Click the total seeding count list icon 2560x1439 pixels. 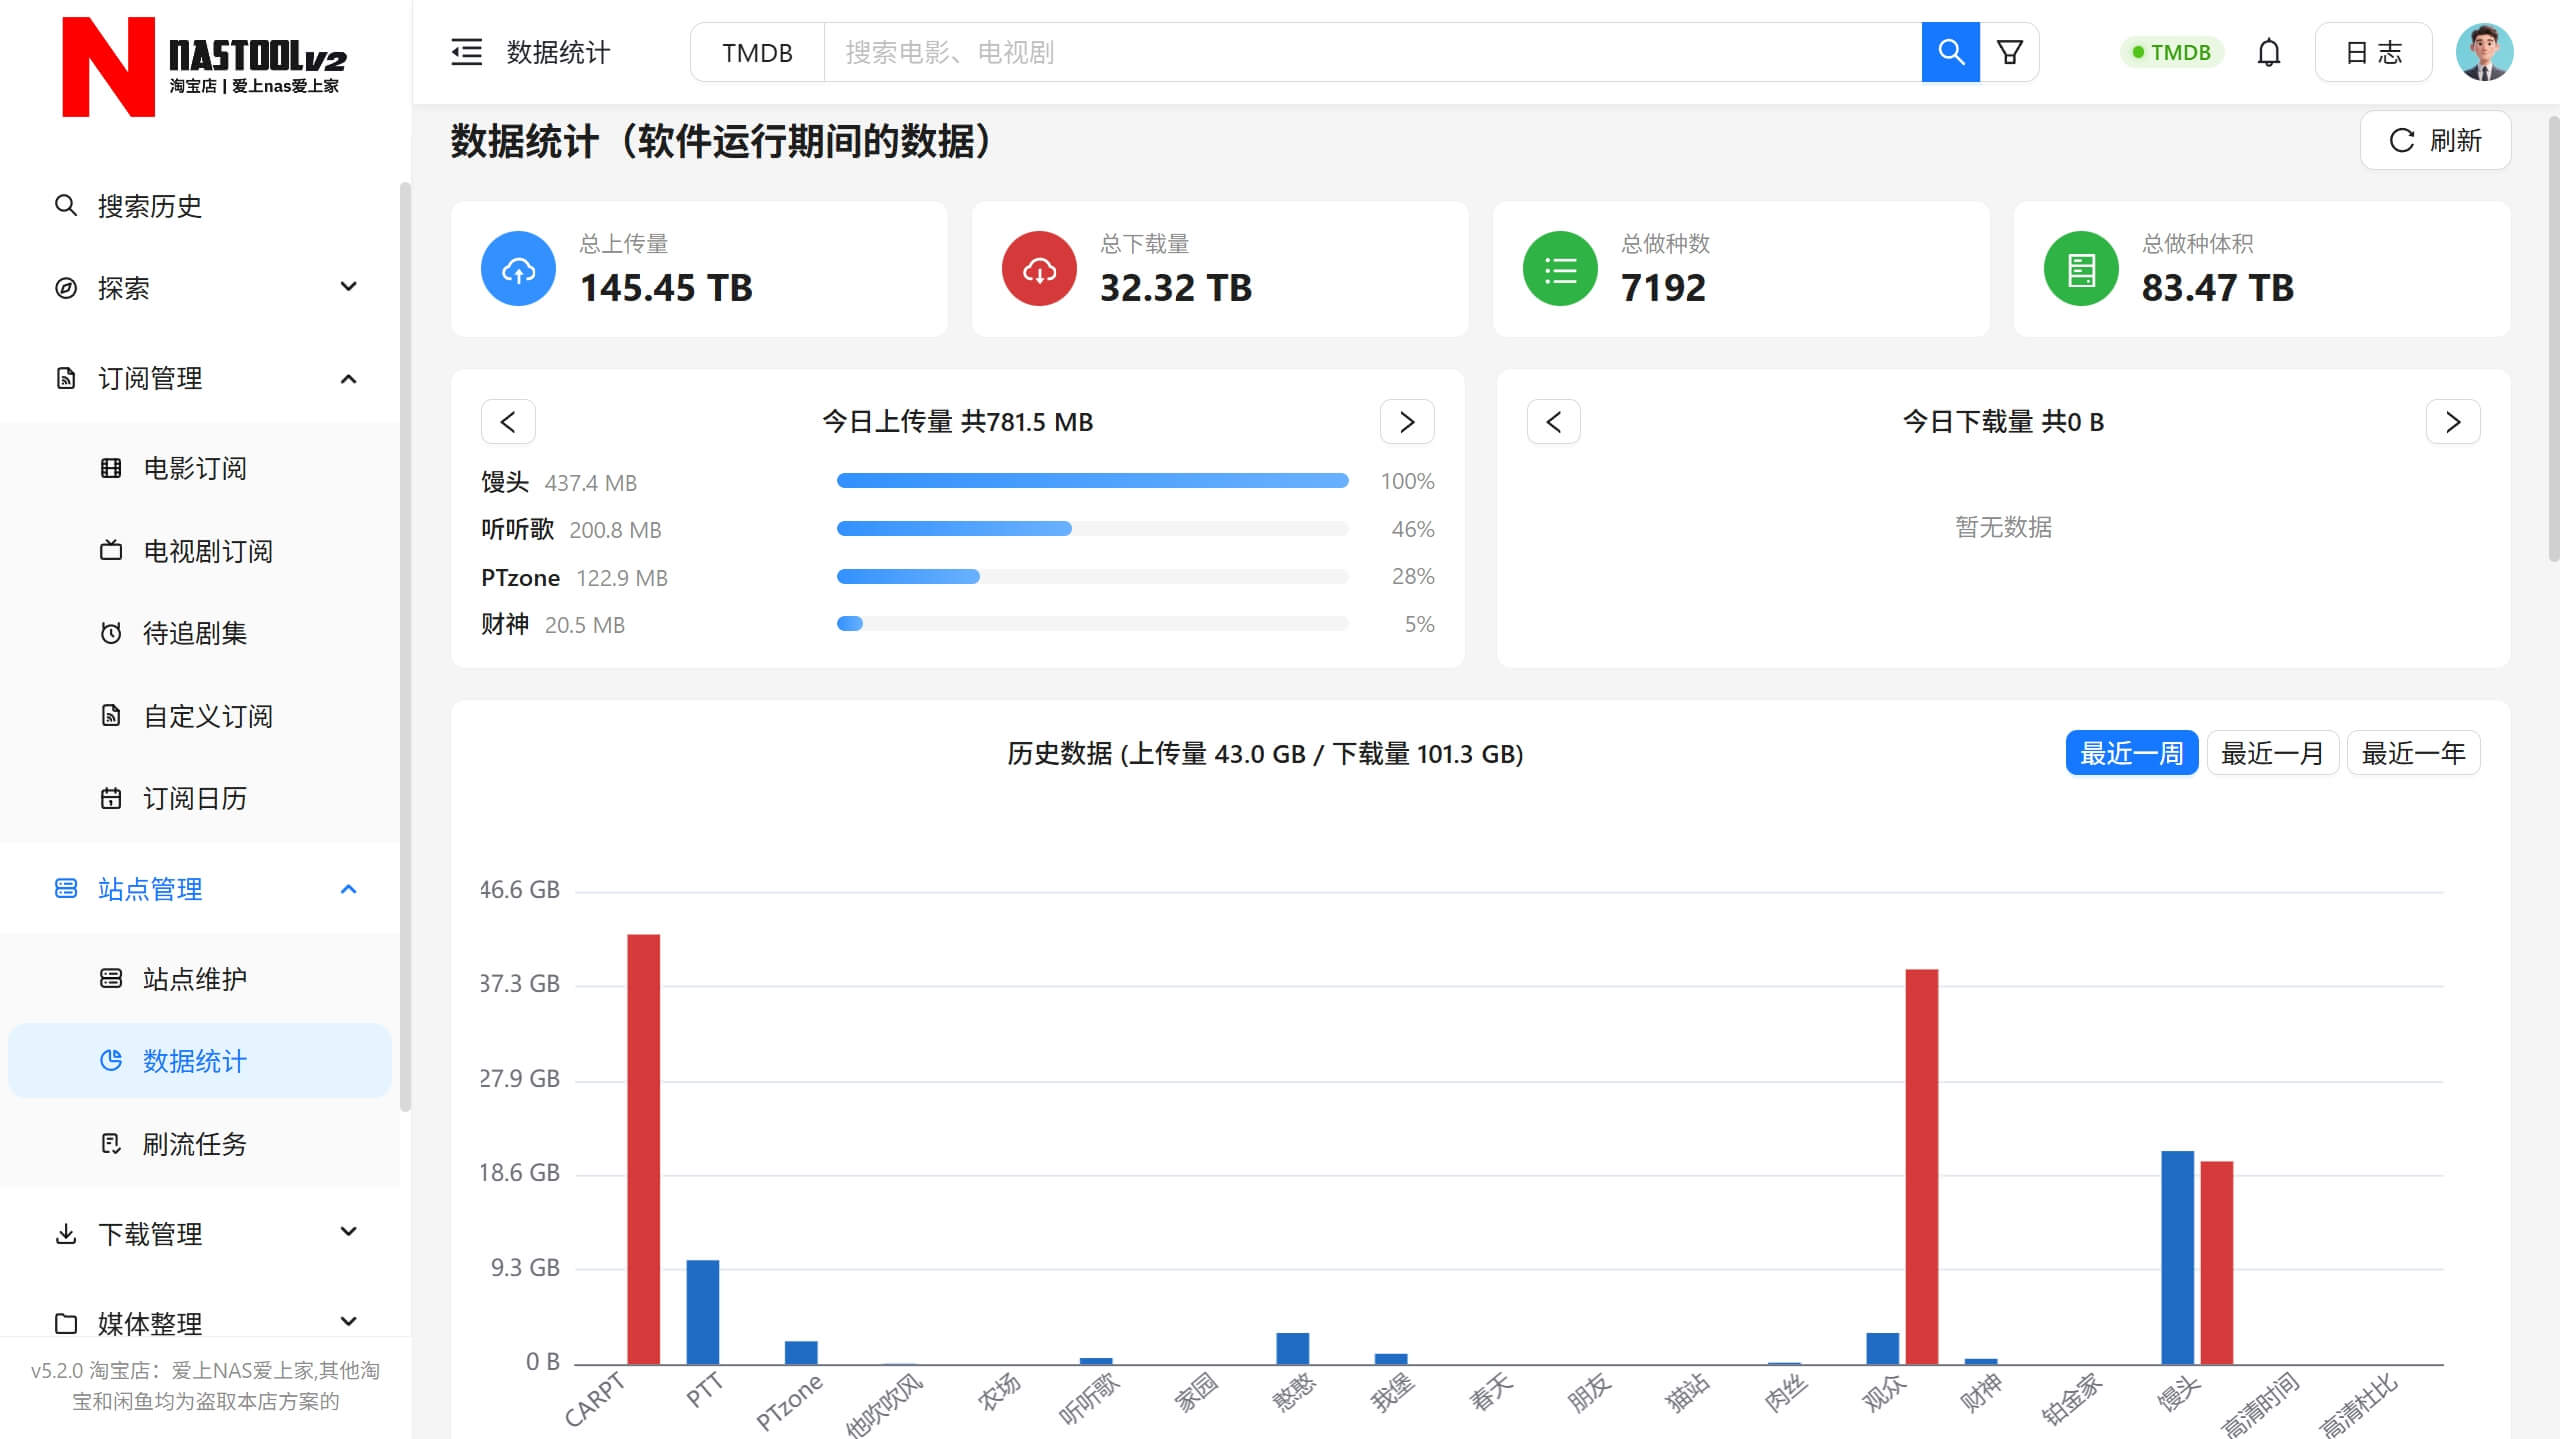tap(1560, 269)
